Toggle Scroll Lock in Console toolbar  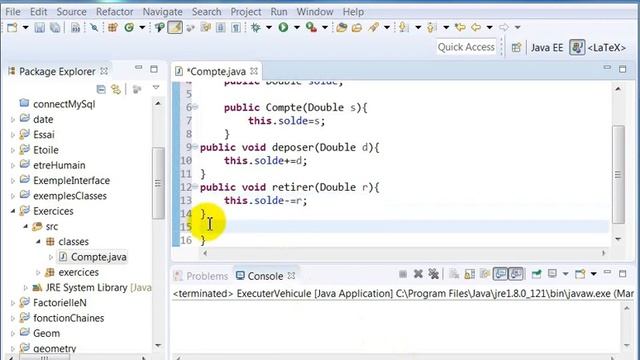coord(469,274)
